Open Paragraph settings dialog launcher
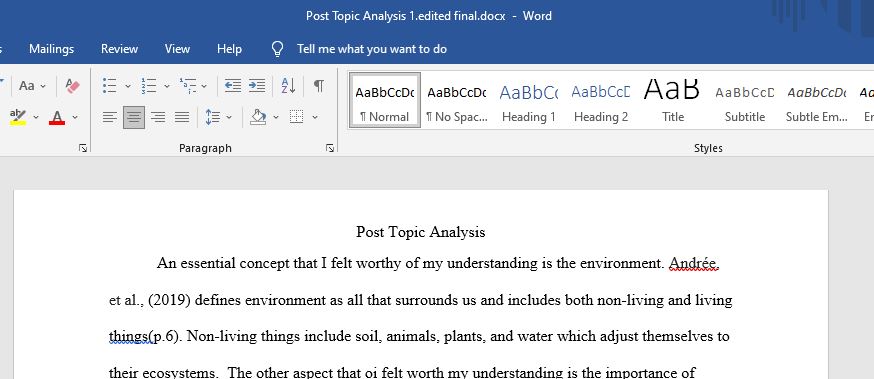 click(330, 148)
